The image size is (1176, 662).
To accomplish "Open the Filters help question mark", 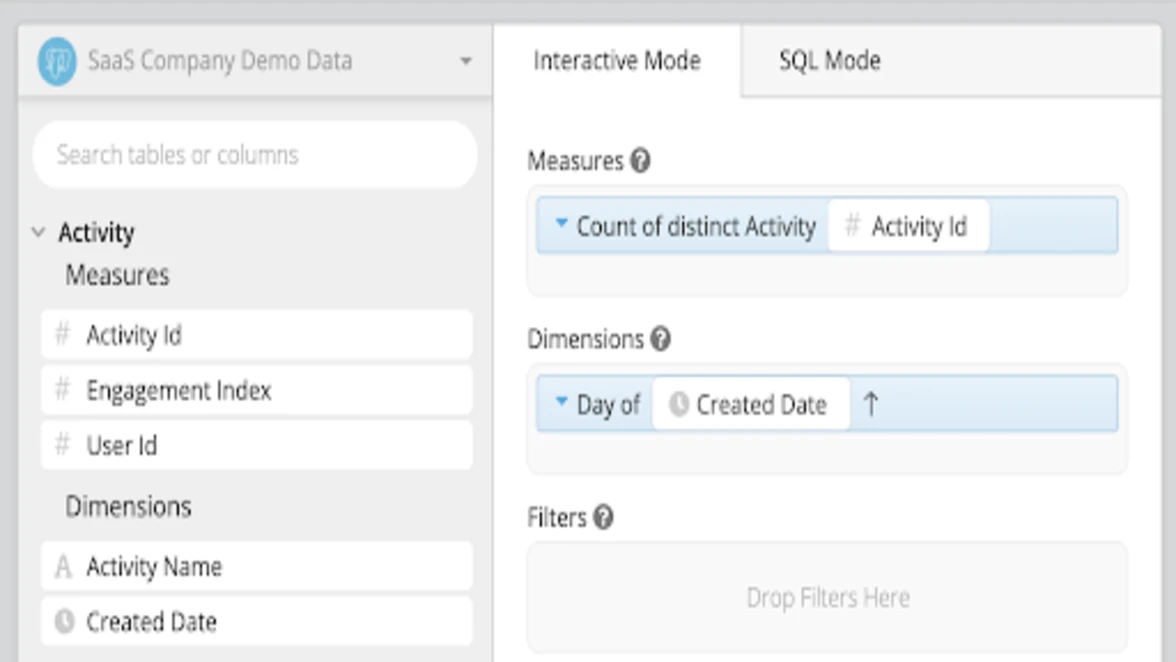I will coord(603,517).
